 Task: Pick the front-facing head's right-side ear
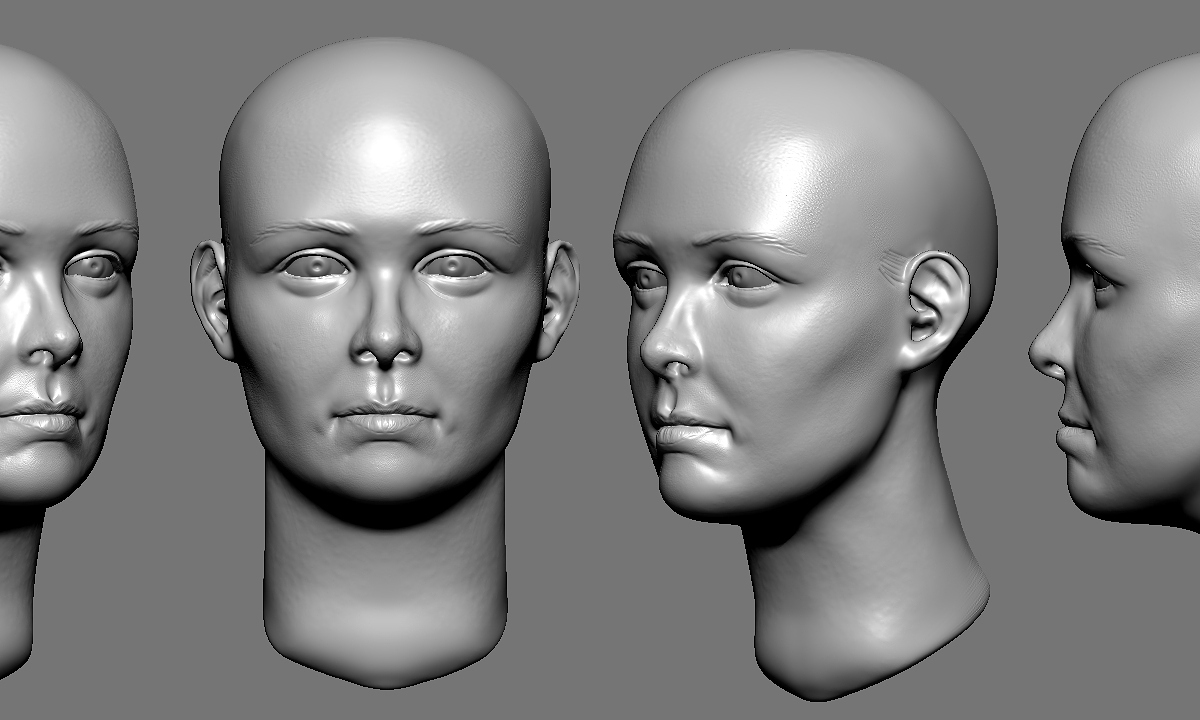coord(558,299)
